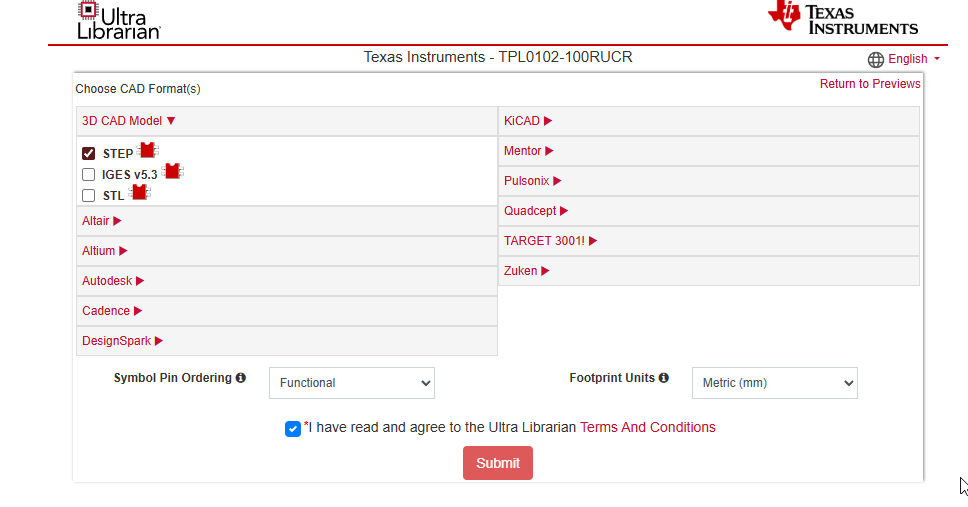The width and height of the screenshot is (968, 507).
Task: Click the red chip icon beside STL
Action: click(x=140, y=192)
